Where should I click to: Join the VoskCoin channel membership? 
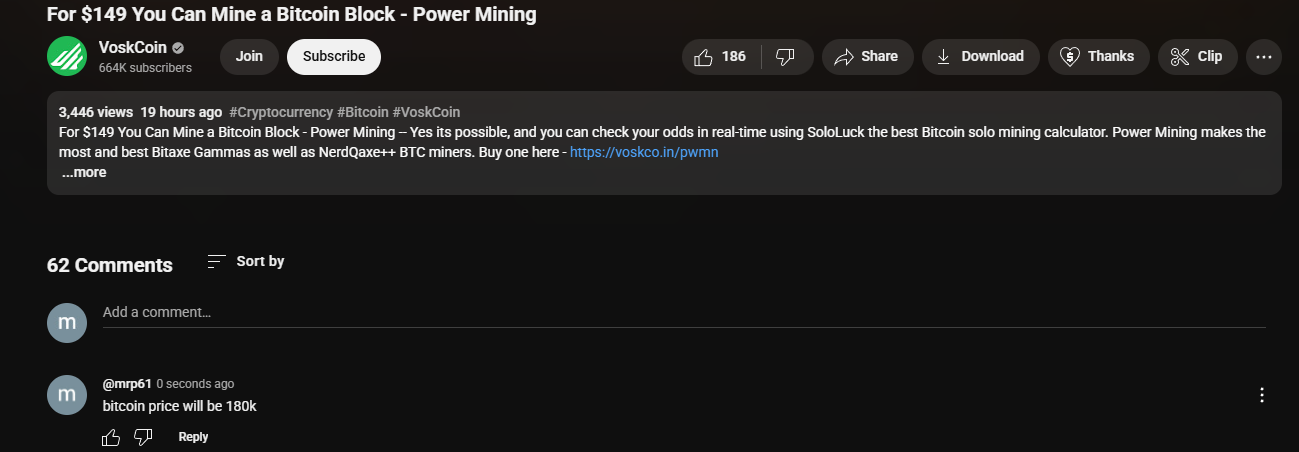point(249,57)
